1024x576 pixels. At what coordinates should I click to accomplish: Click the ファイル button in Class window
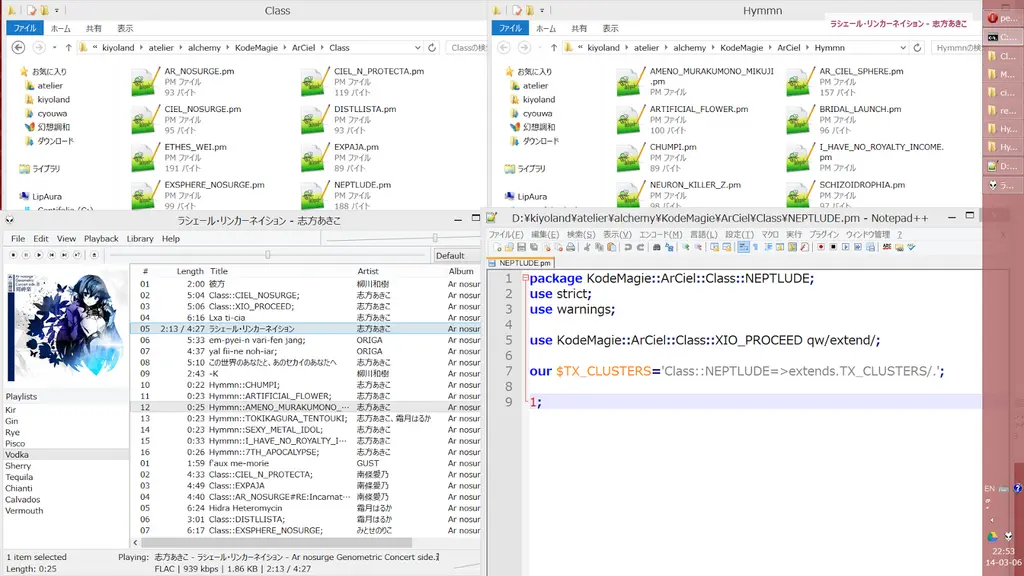tap(25, 28)
